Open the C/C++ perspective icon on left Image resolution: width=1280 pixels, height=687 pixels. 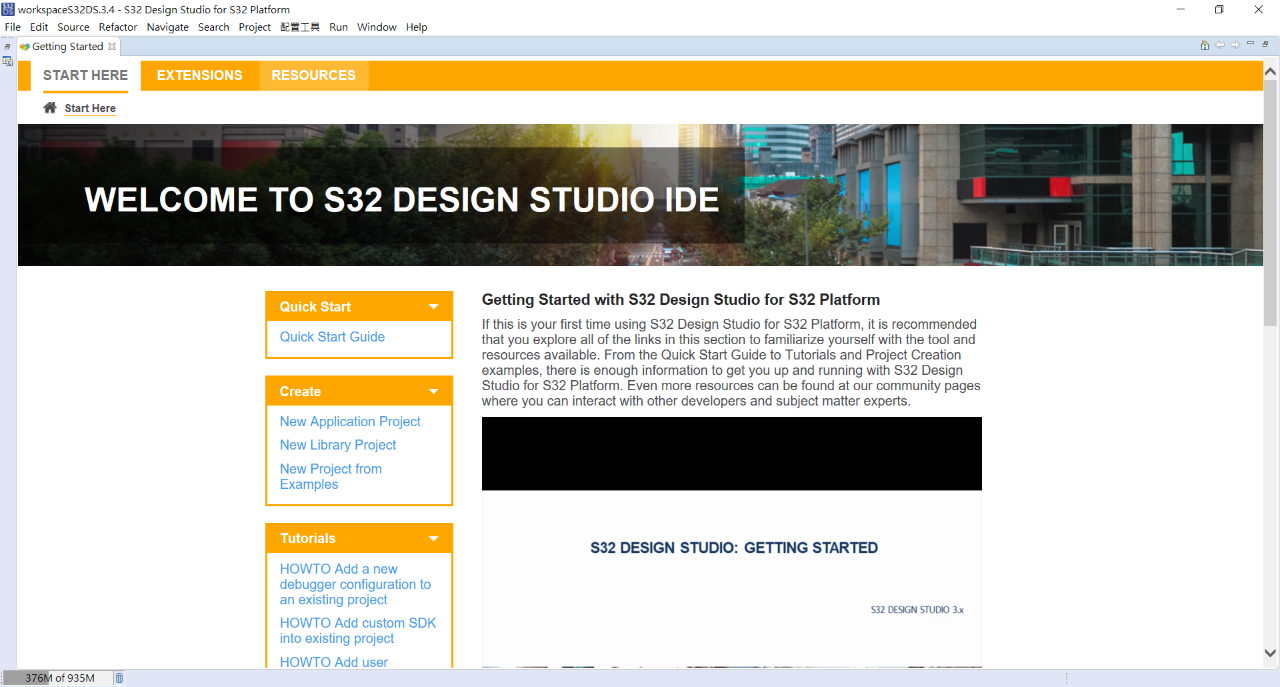(8, 61)
